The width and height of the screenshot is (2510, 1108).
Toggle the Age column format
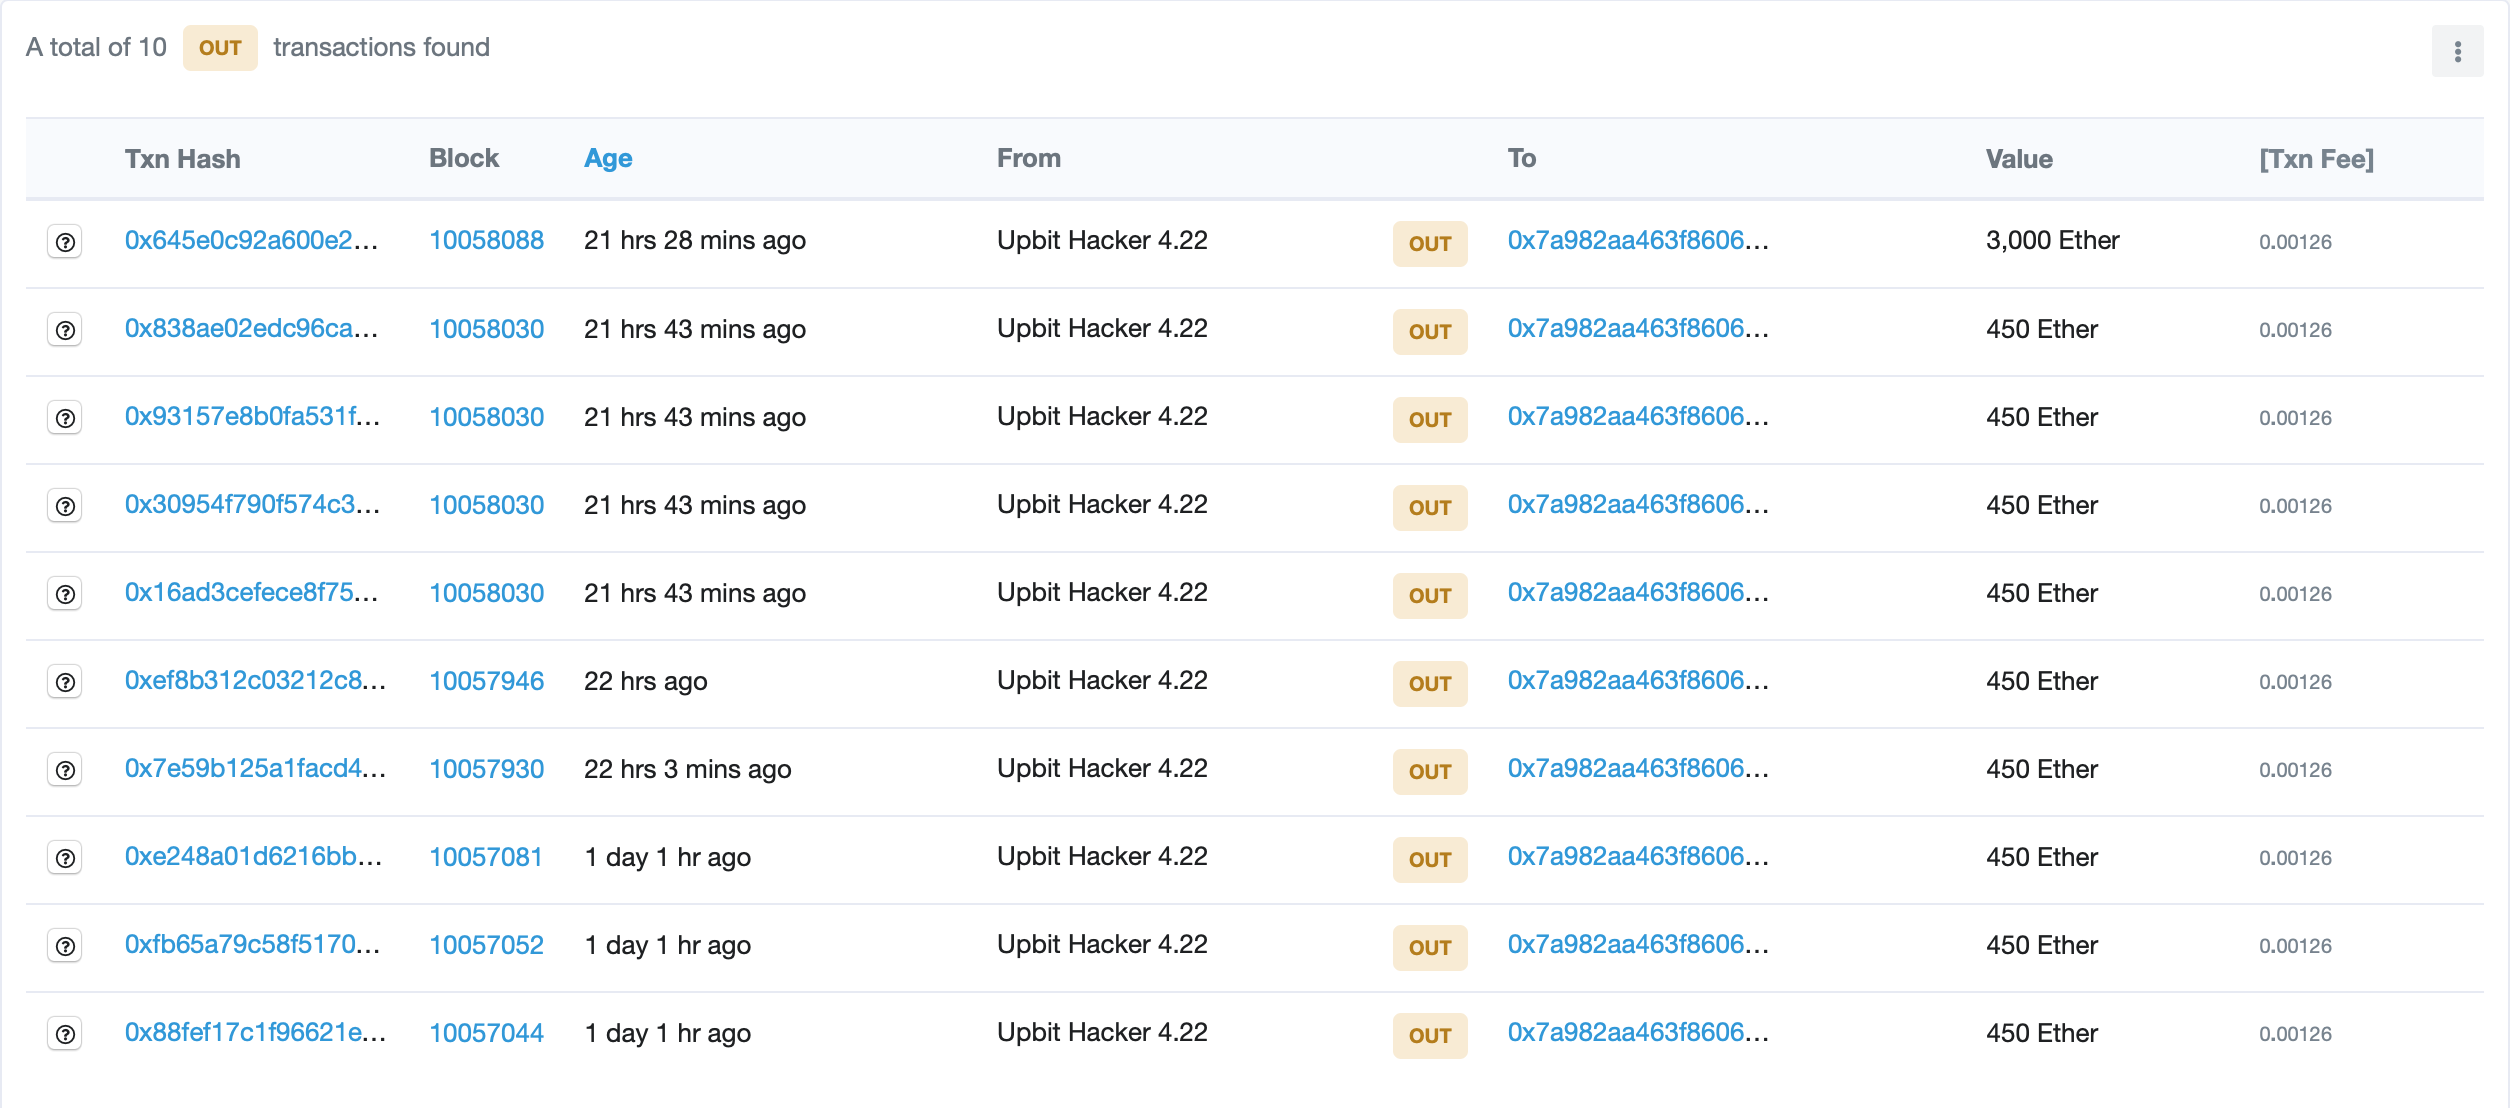[x=608, y=158]
